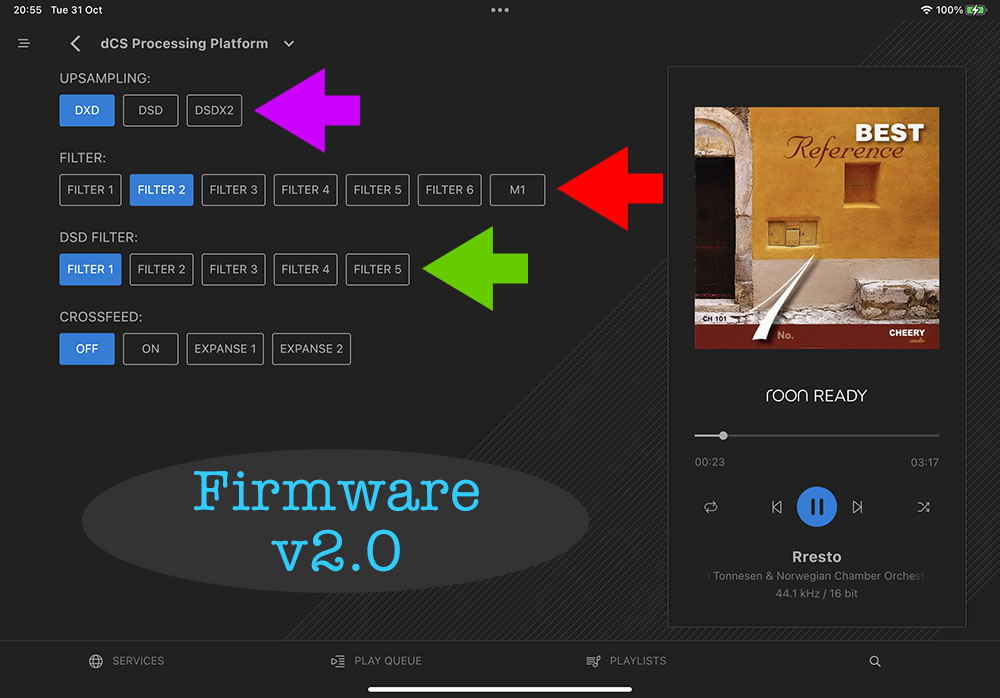The height and width of the screenshot is (698, 1000).
Task: Choose FILTER 4 under Filter
Action: click(x=305, y=189)
